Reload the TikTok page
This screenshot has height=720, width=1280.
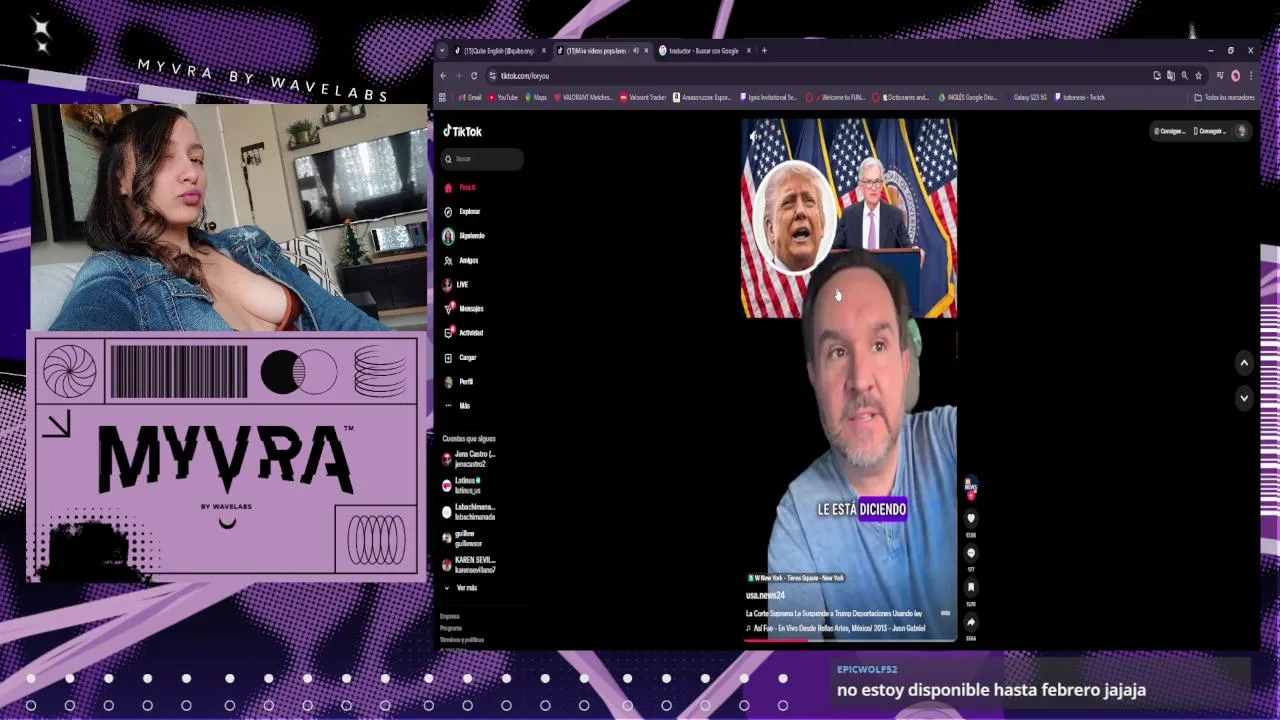pos(474,76)
